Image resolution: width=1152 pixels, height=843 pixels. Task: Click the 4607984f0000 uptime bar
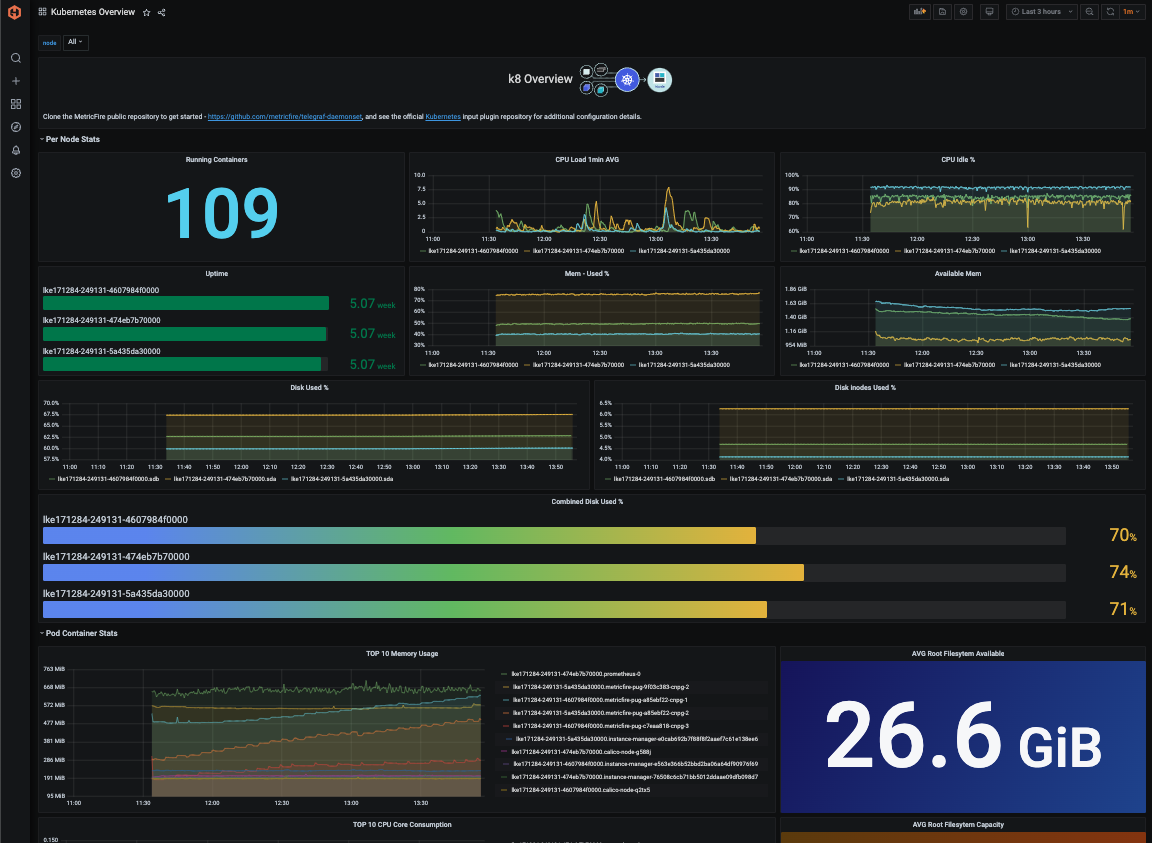pos(185,304)
